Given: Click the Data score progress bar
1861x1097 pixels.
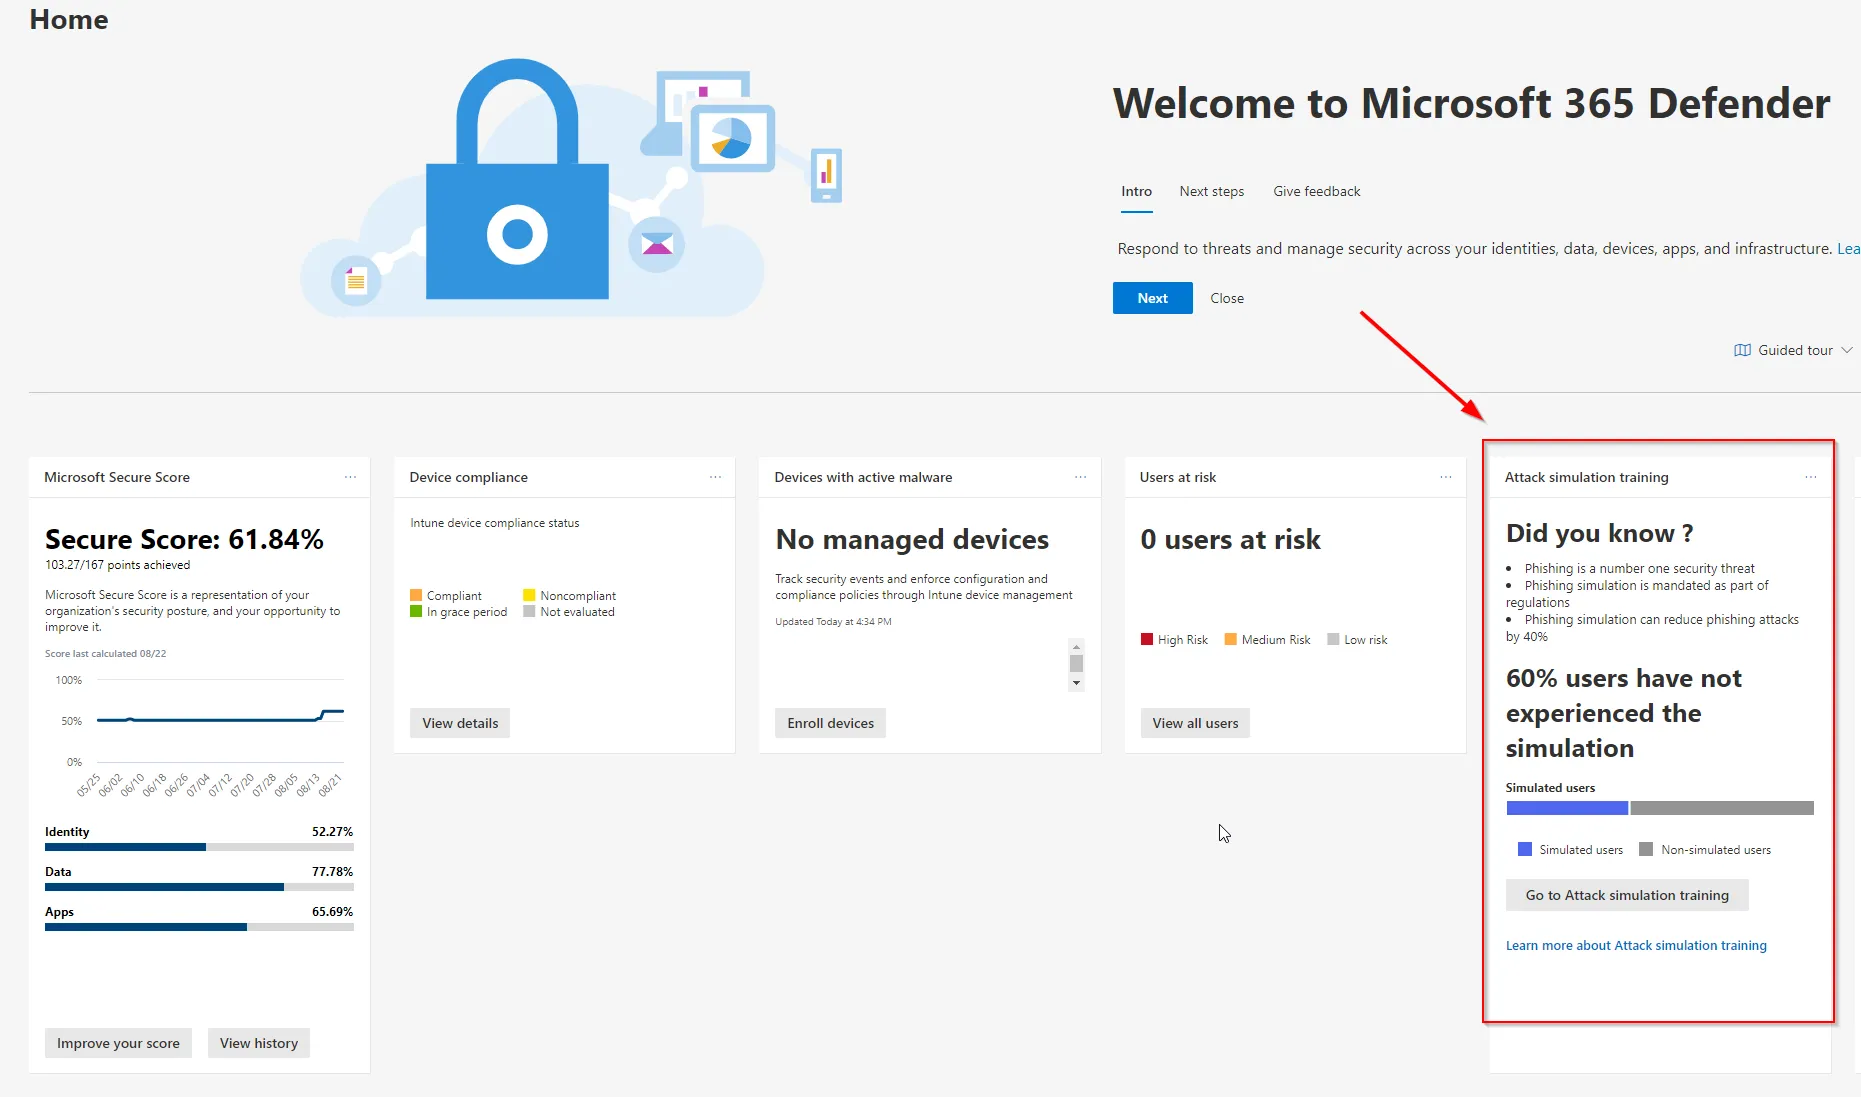Looking at the screenshot, I should pyautogui.click(x=199, y=887).
